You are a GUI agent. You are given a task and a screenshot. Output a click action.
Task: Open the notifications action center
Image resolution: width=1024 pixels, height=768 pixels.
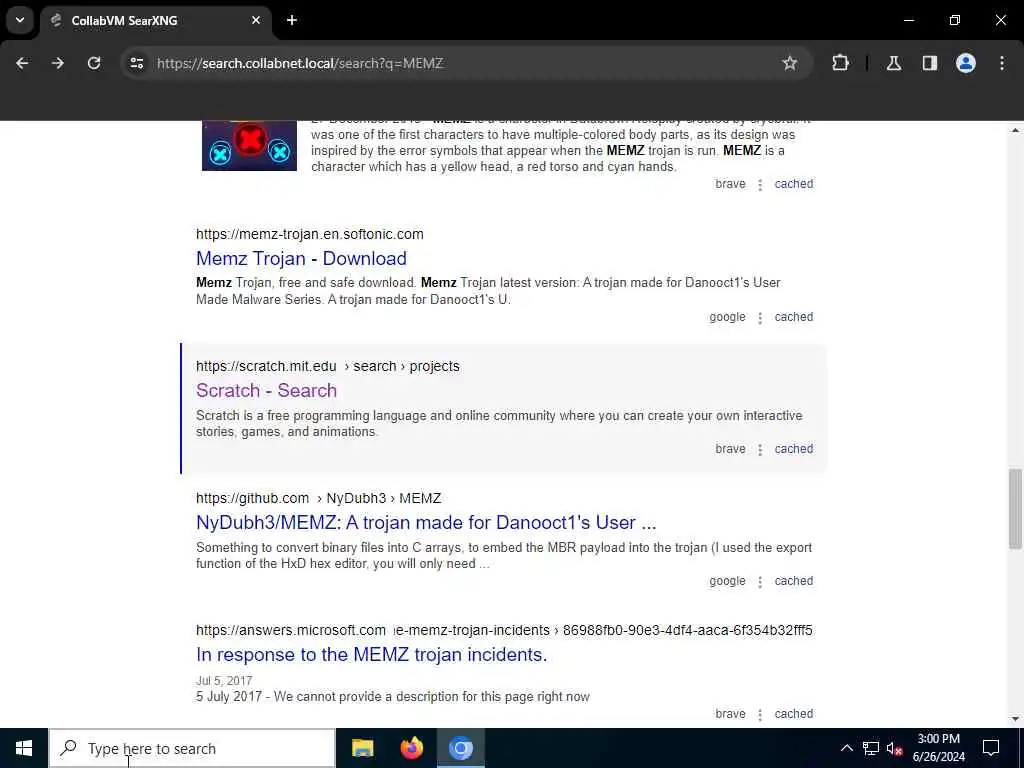pyautogui.click(x=991, y=748)
